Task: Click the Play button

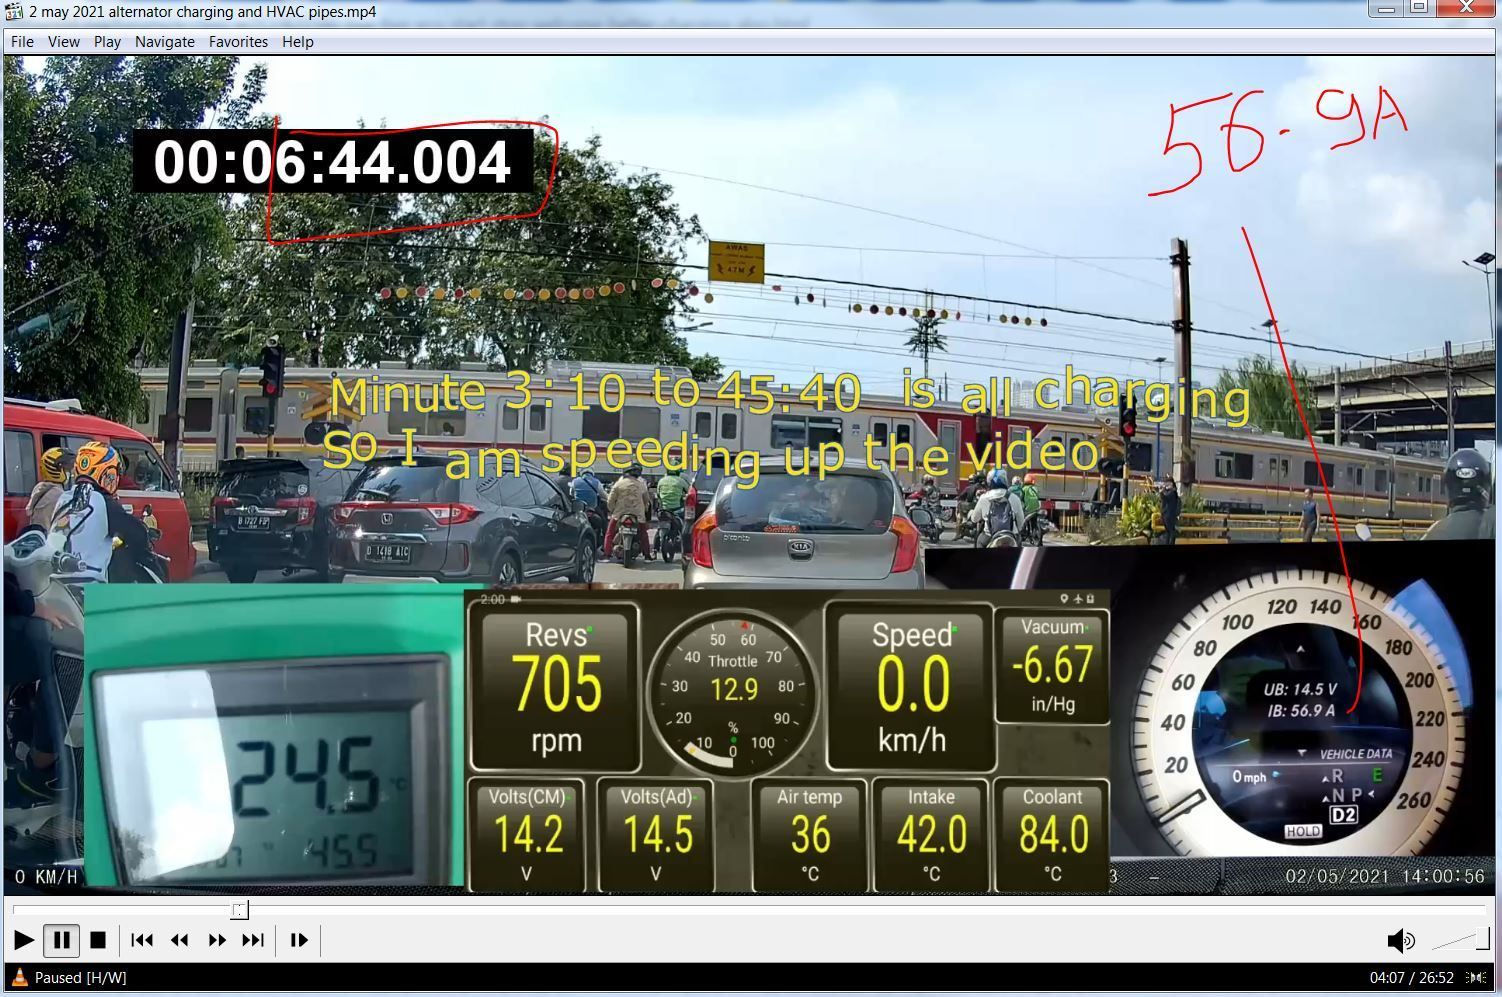Action: [x=24, y=940]
